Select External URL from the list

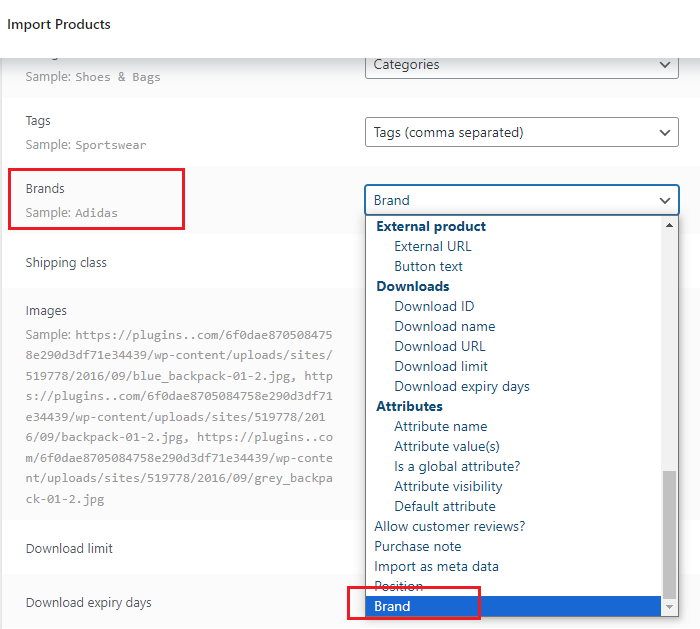coord(432,246)
